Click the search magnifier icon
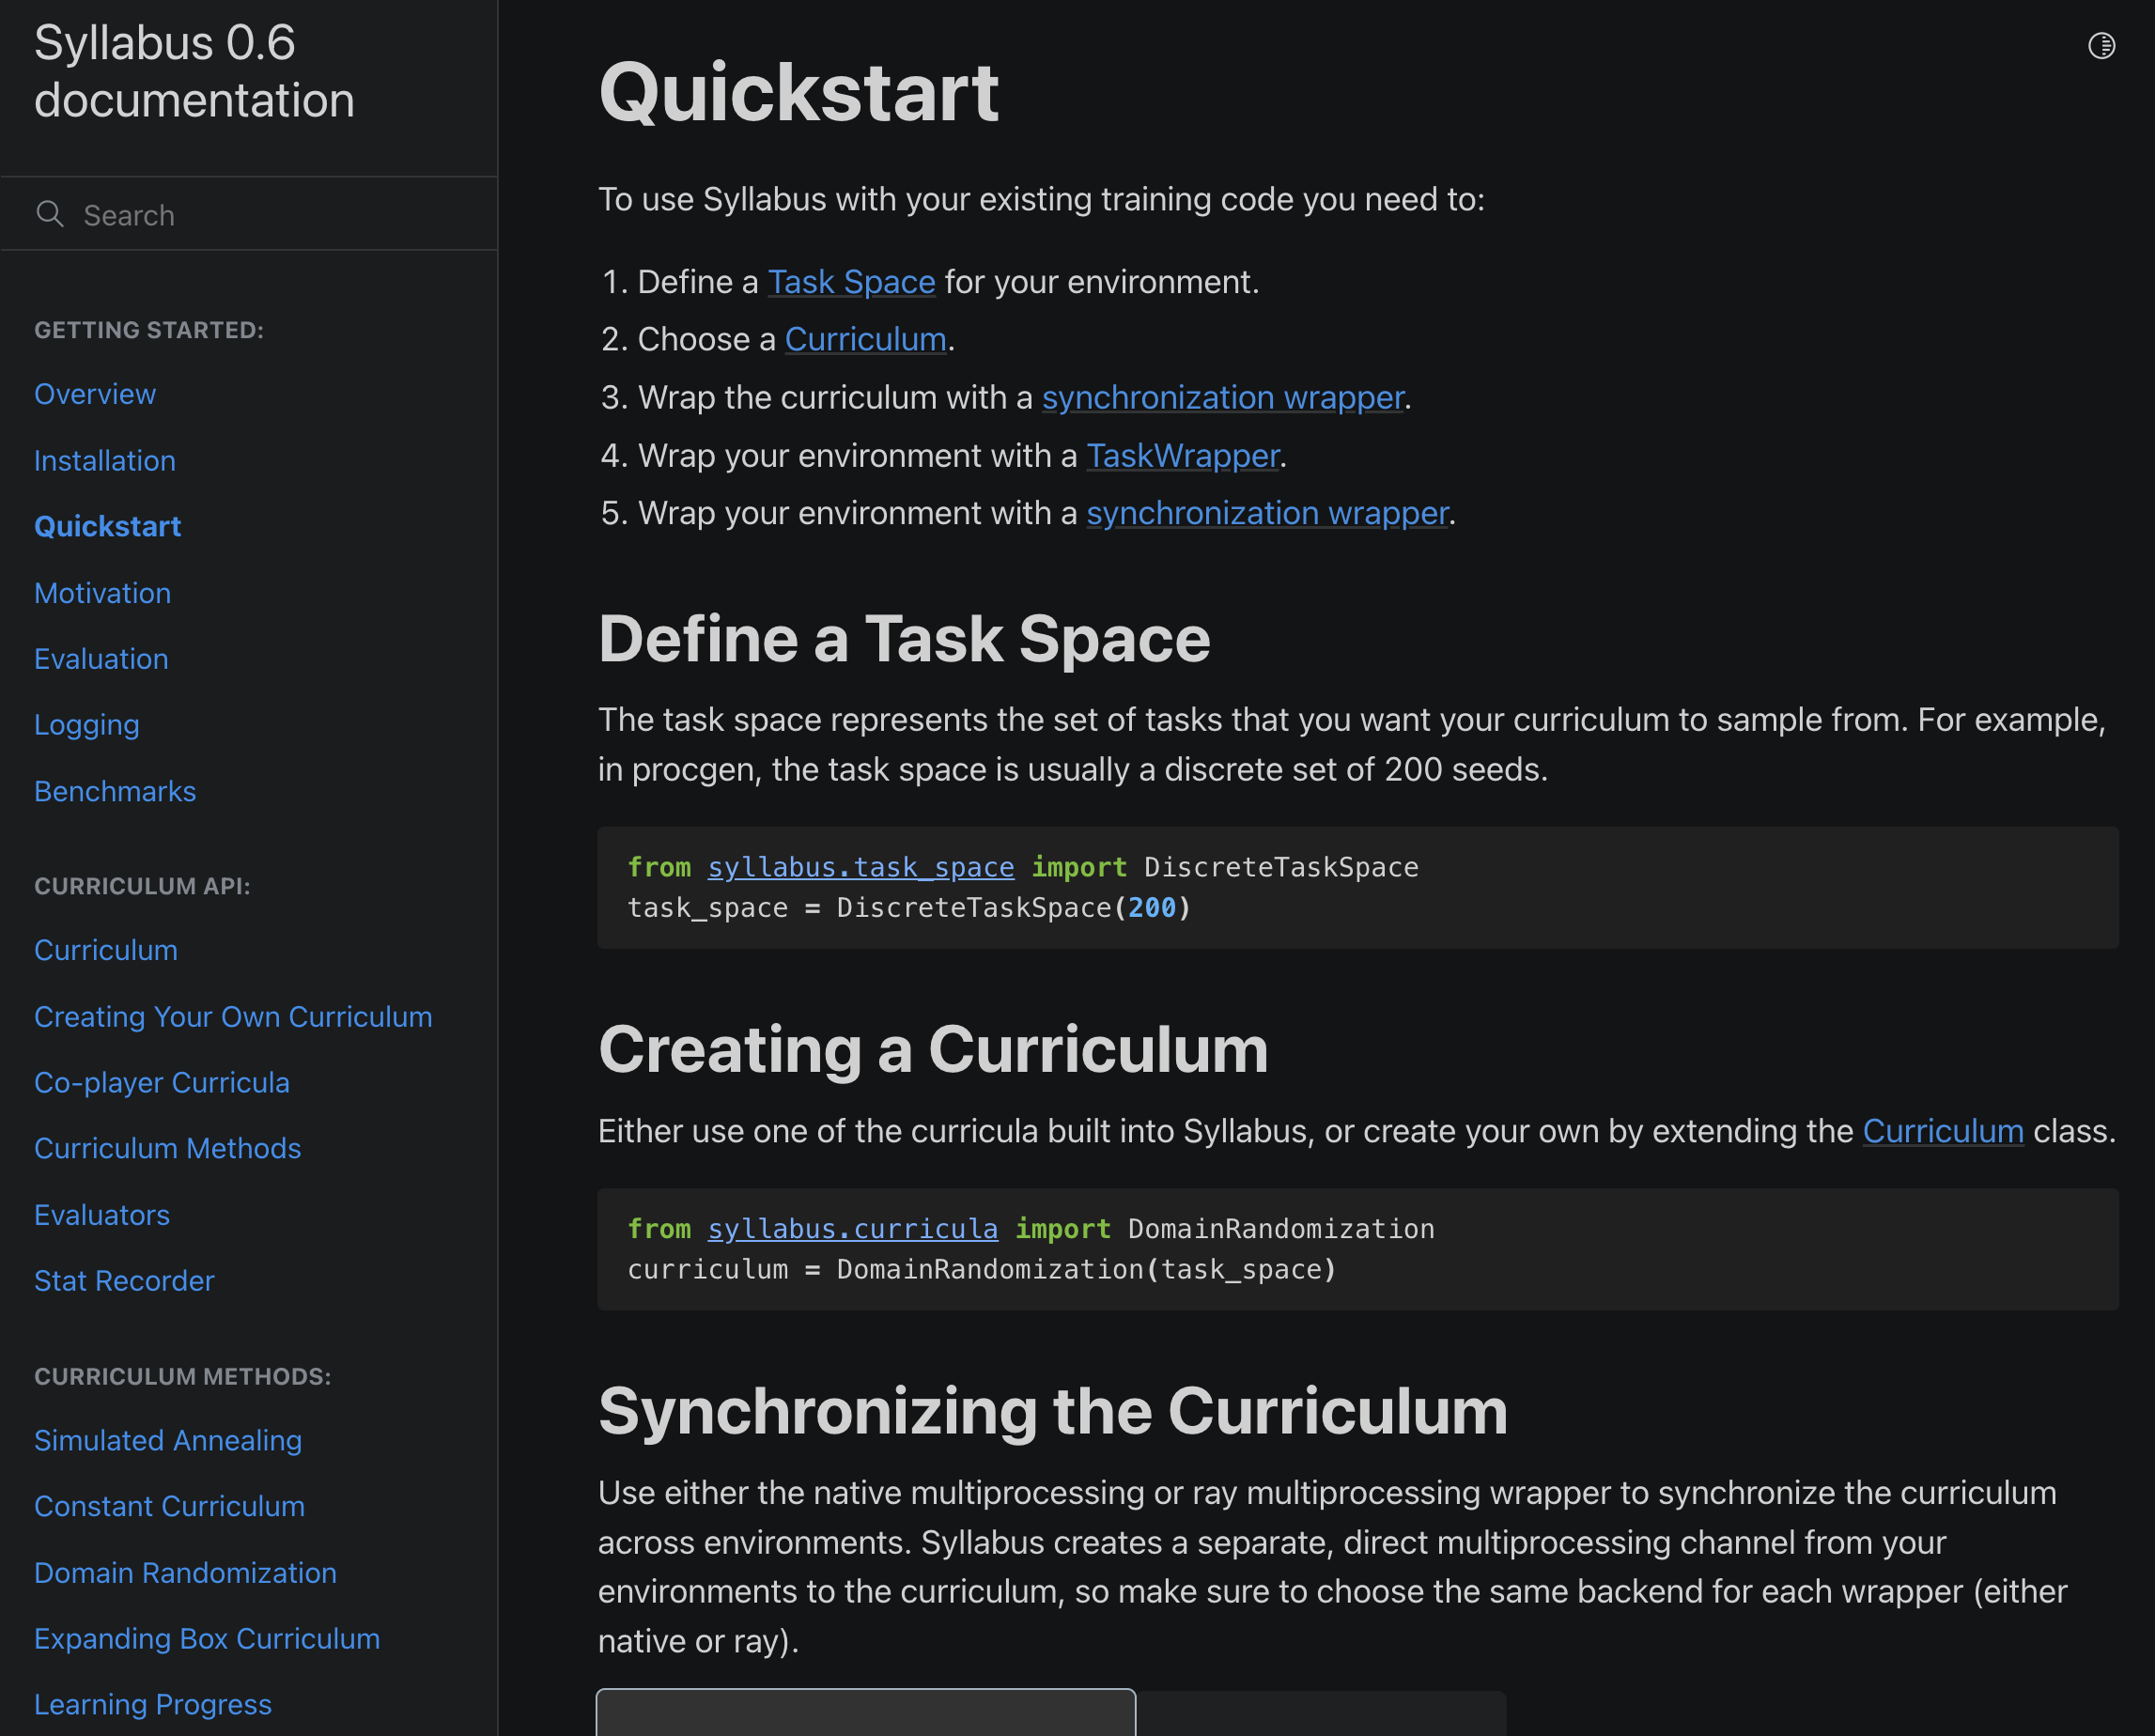The height and width of the screenshot is (1736, 2155). point(49,214)
